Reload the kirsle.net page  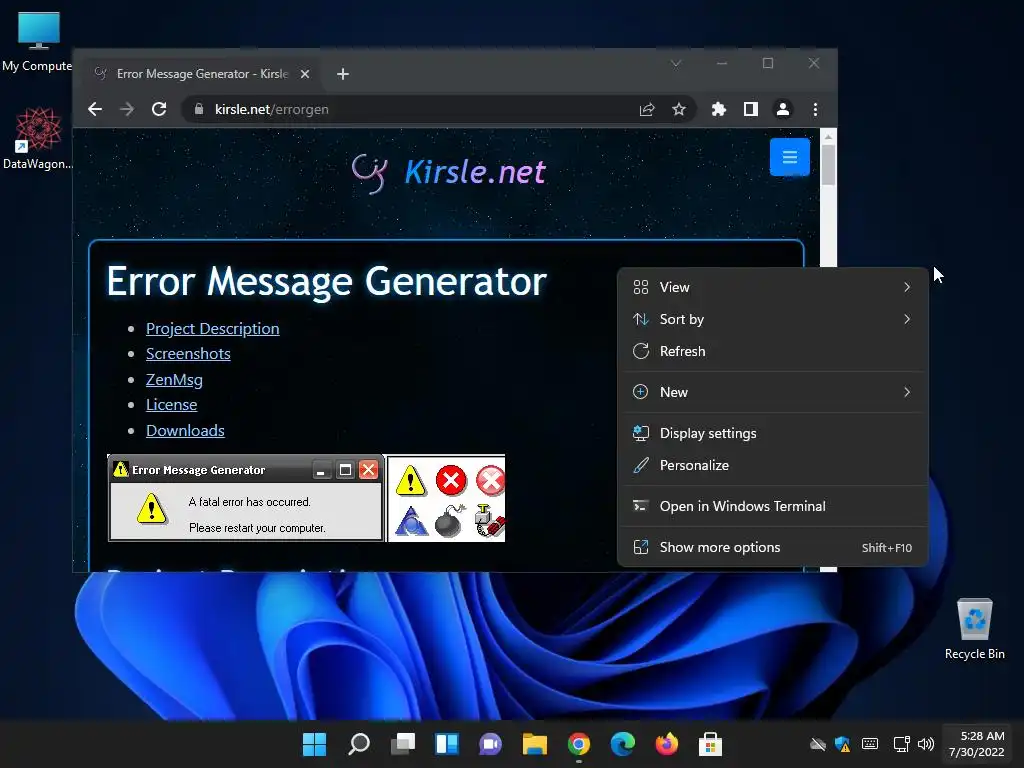159,109
